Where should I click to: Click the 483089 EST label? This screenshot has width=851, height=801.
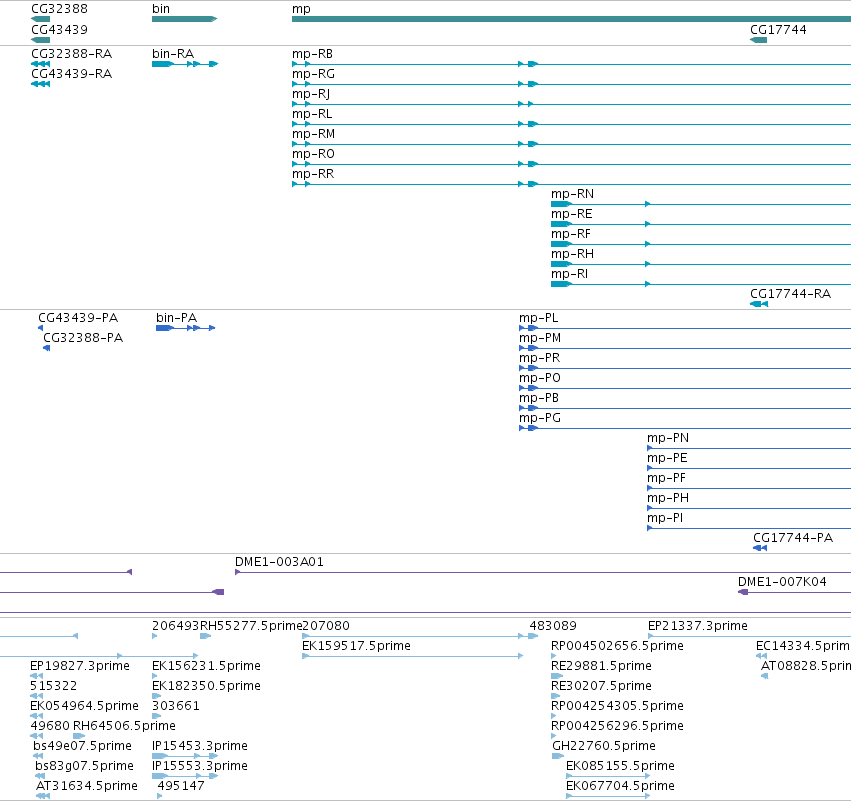[x=553, y=626]
